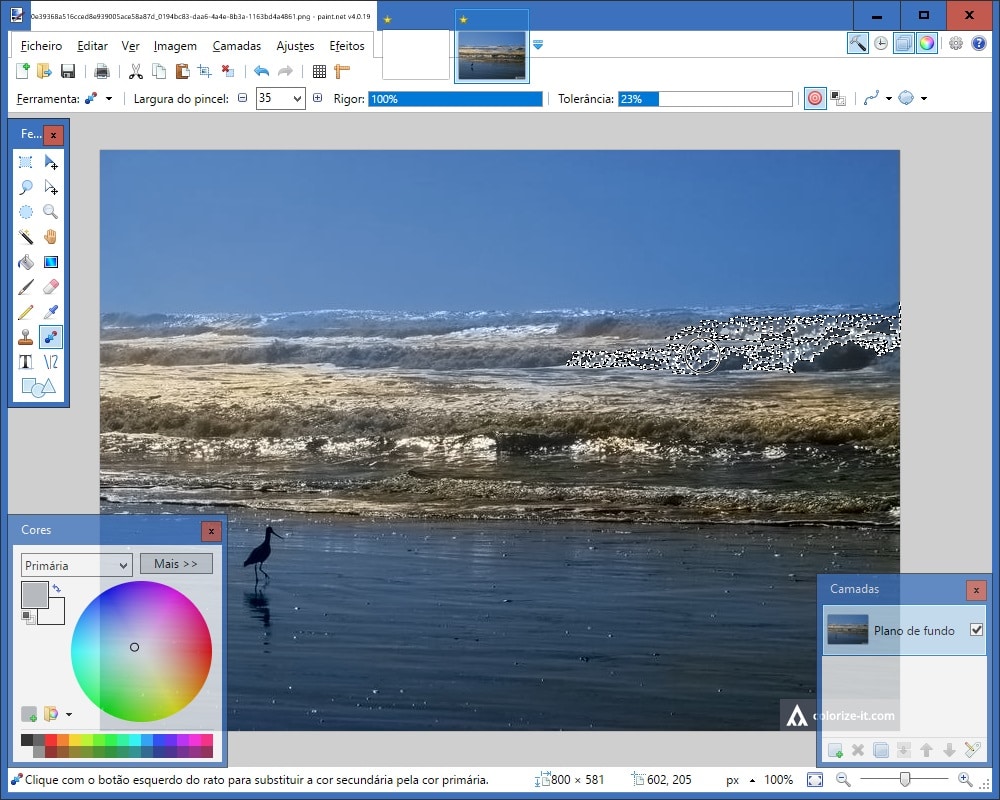Select the Ellipse Select tool
Screen dimensions: 1000x800
tap(26, 212)
